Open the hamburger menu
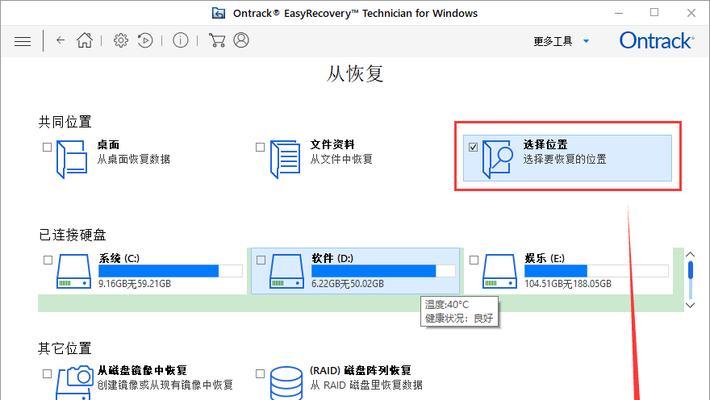Screen dimensions: 710x400 coord(23,41)
